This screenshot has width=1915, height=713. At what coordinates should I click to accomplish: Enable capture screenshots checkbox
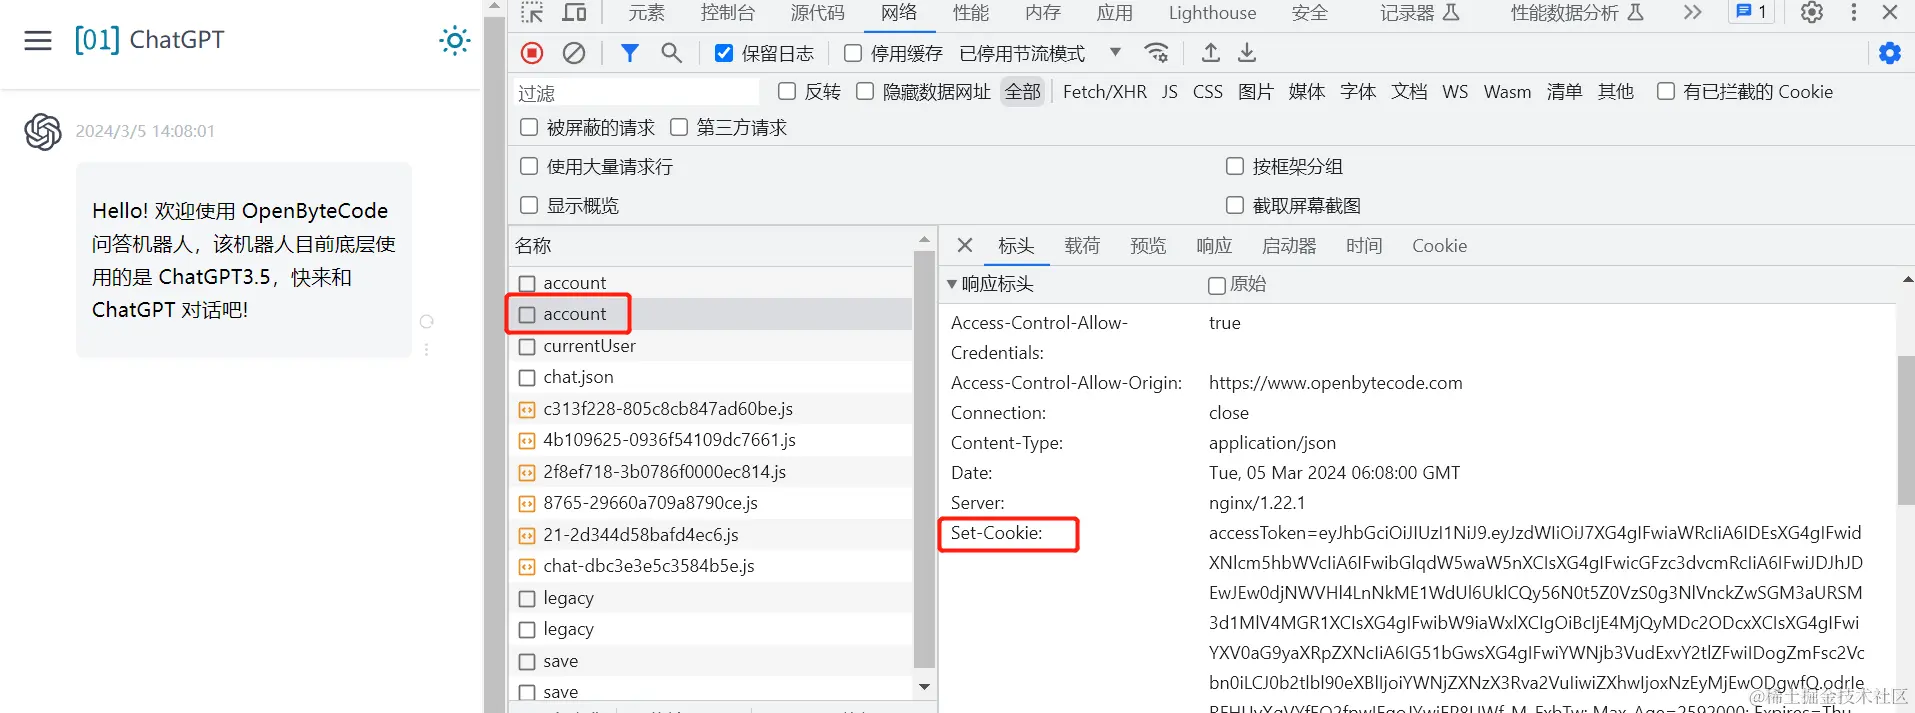coord(1235,206)
